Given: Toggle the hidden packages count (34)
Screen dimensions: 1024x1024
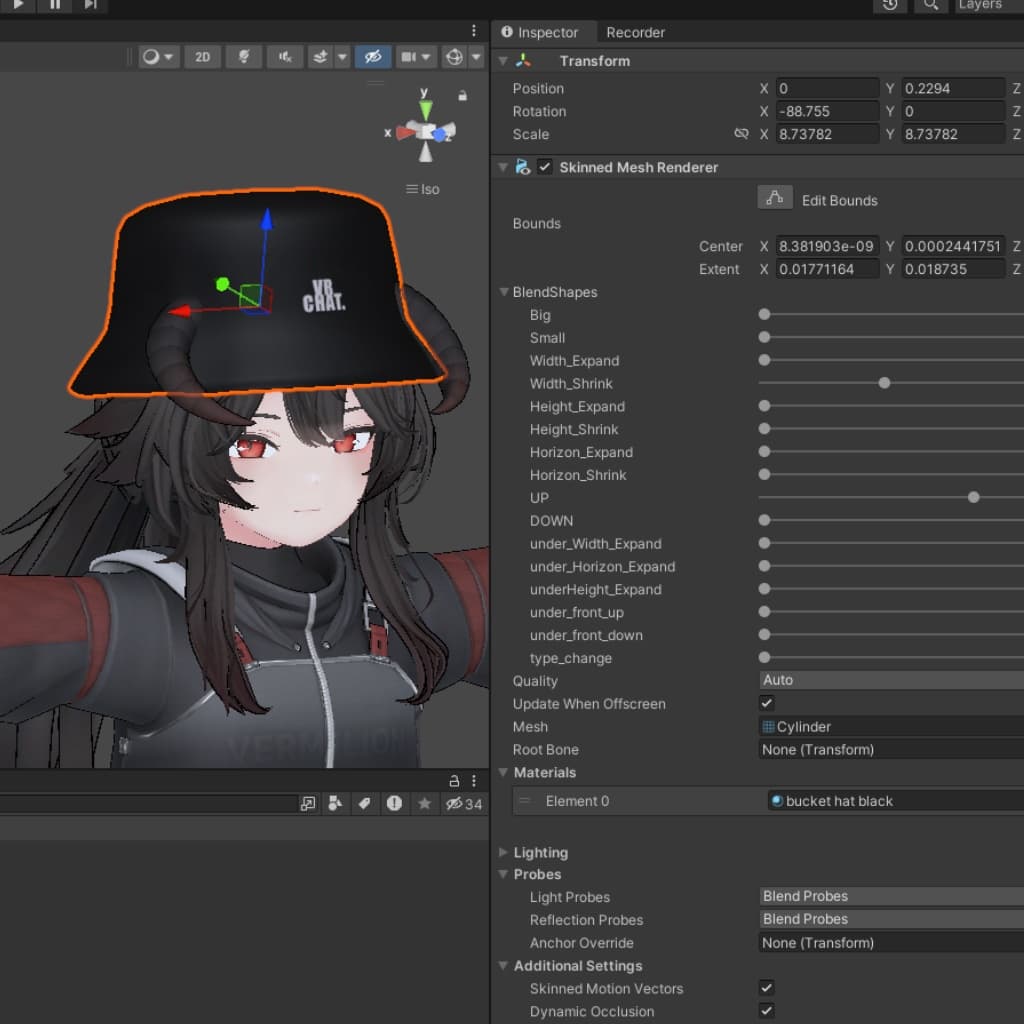Looking at the screenshot, I should [464, 804].
